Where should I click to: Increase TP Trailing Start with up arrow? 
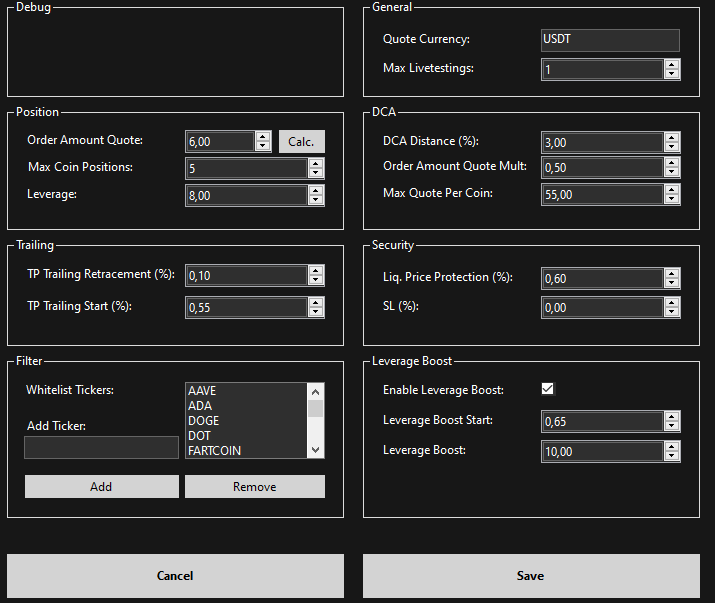(x=316, y=302)
